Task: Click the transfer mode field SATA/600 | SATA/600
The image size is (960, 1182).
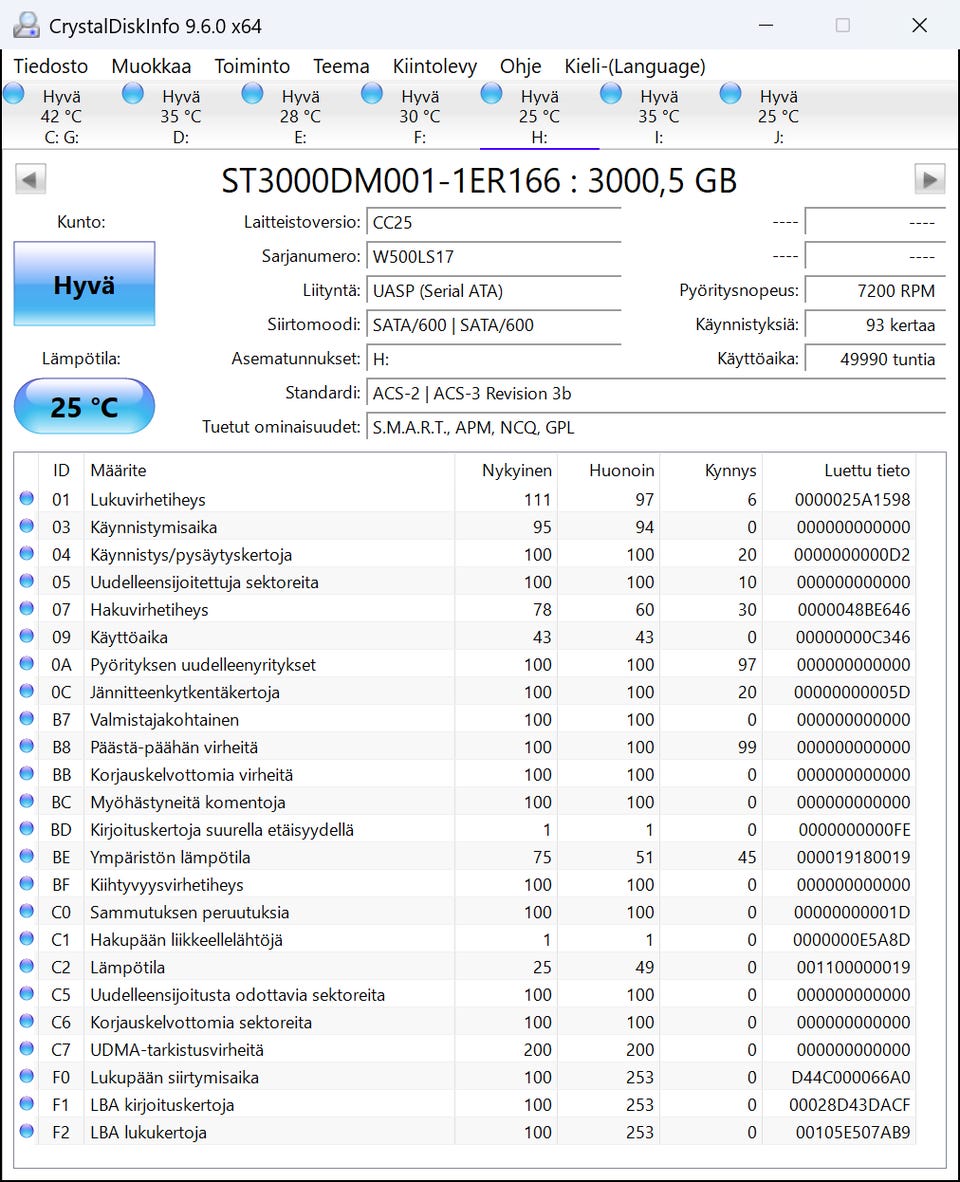Action: pos(494,325)
